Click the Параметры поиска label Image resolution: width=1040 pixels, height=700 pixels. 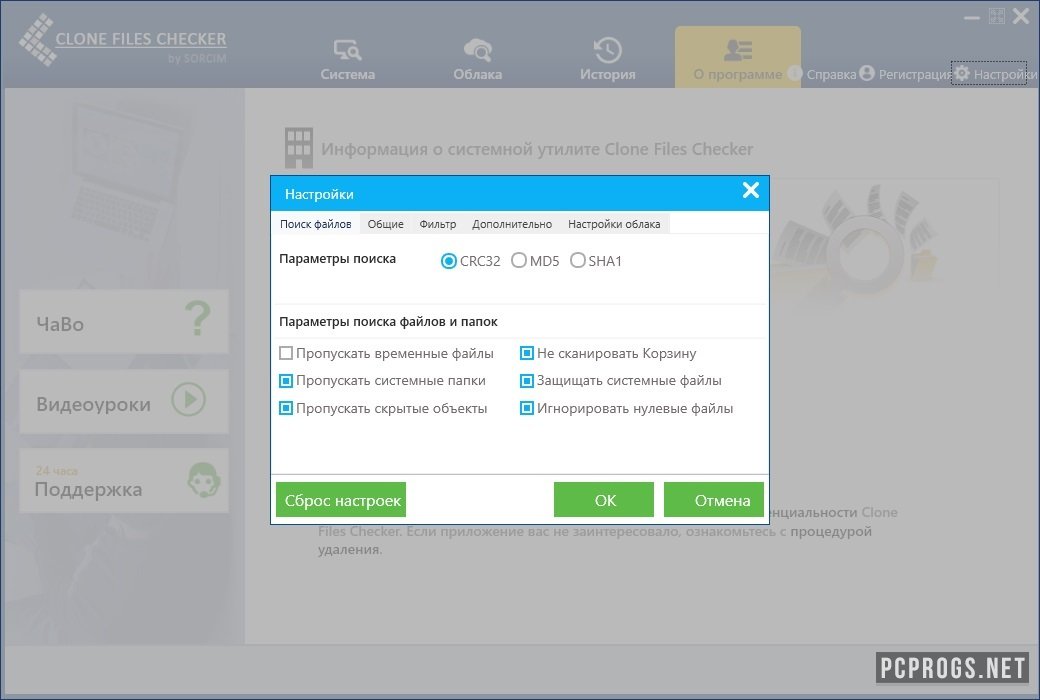coord(338,259)
